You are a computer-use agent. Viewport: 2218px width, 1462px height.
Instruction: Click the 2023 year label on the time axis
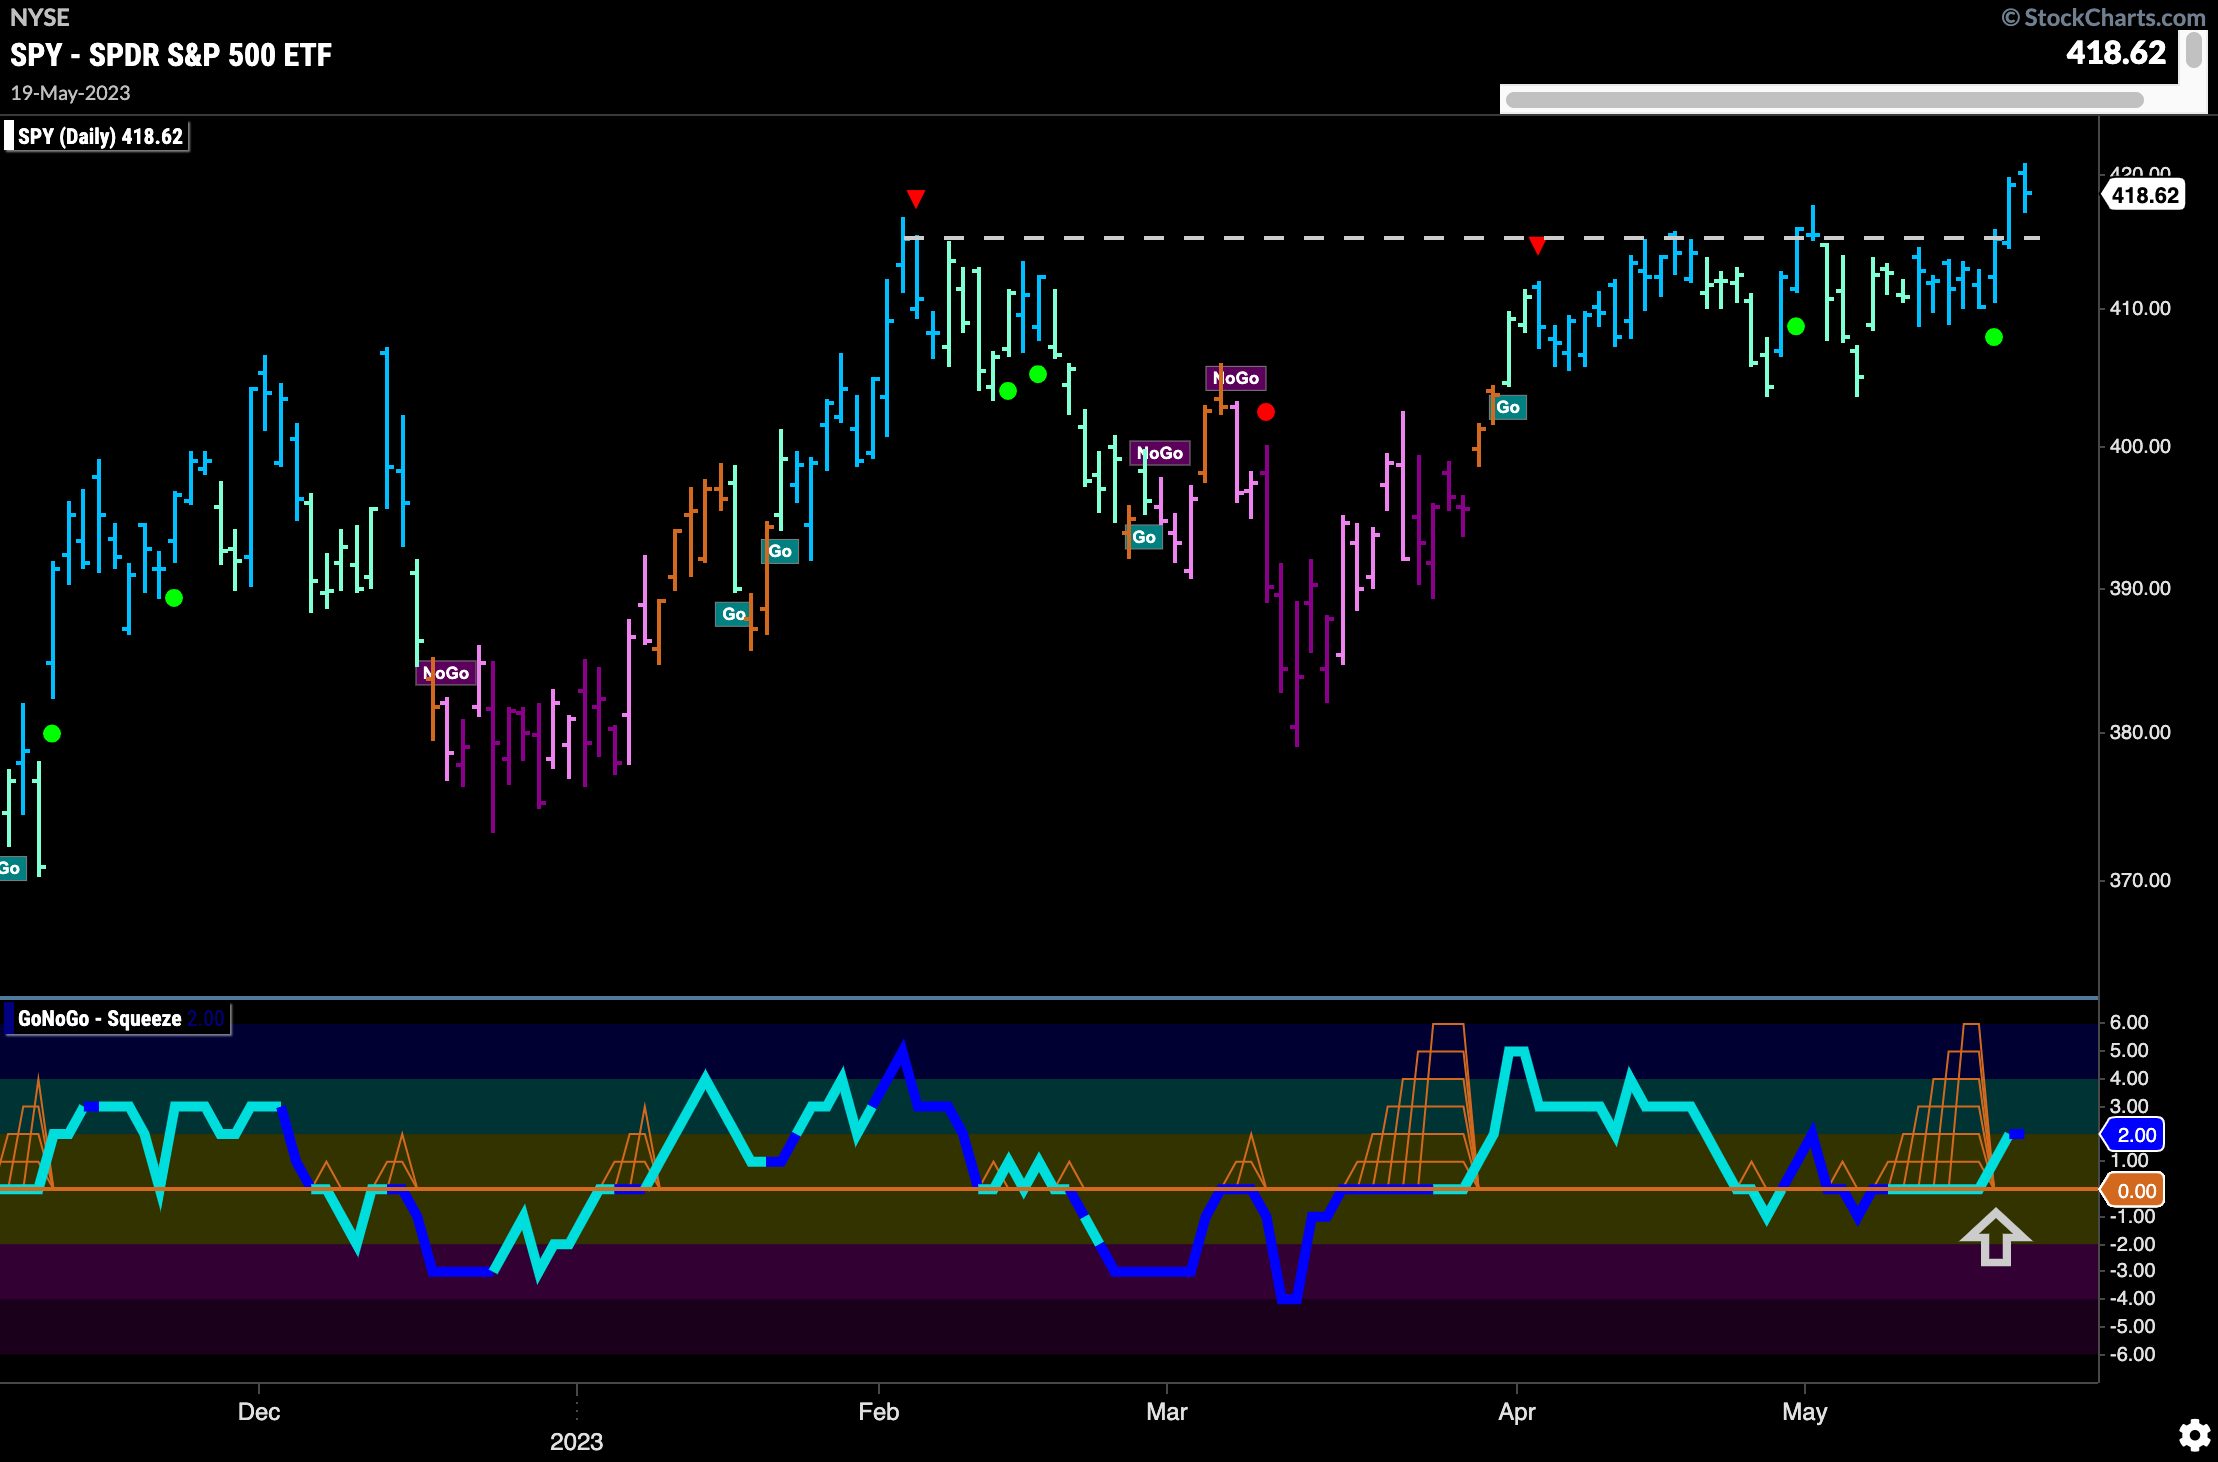click(x=577, y=1442)
